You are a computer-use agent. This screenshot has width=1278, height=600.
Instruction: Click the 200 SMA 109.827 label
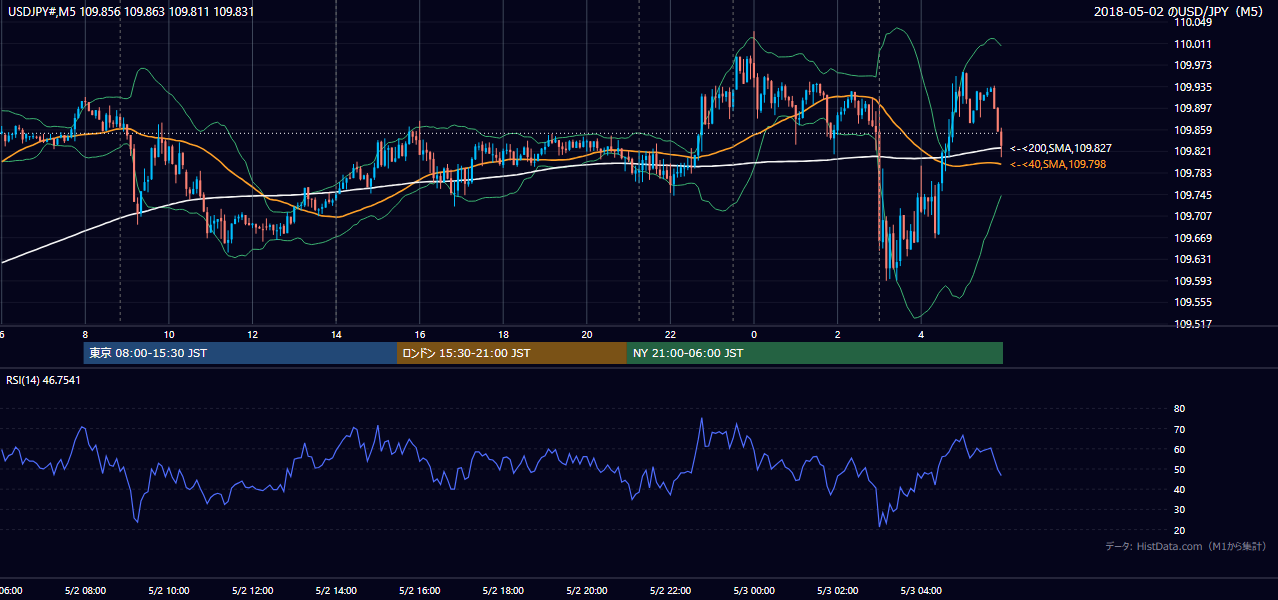(x=1061, y=148)
